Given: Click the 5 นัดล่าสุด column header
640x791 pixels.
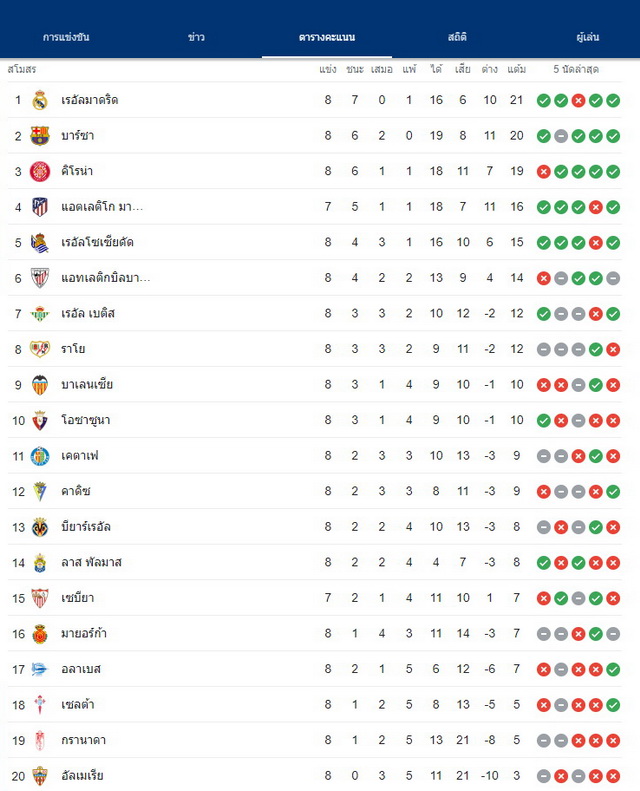Looking at the screenshot, I should coord(576,69).
